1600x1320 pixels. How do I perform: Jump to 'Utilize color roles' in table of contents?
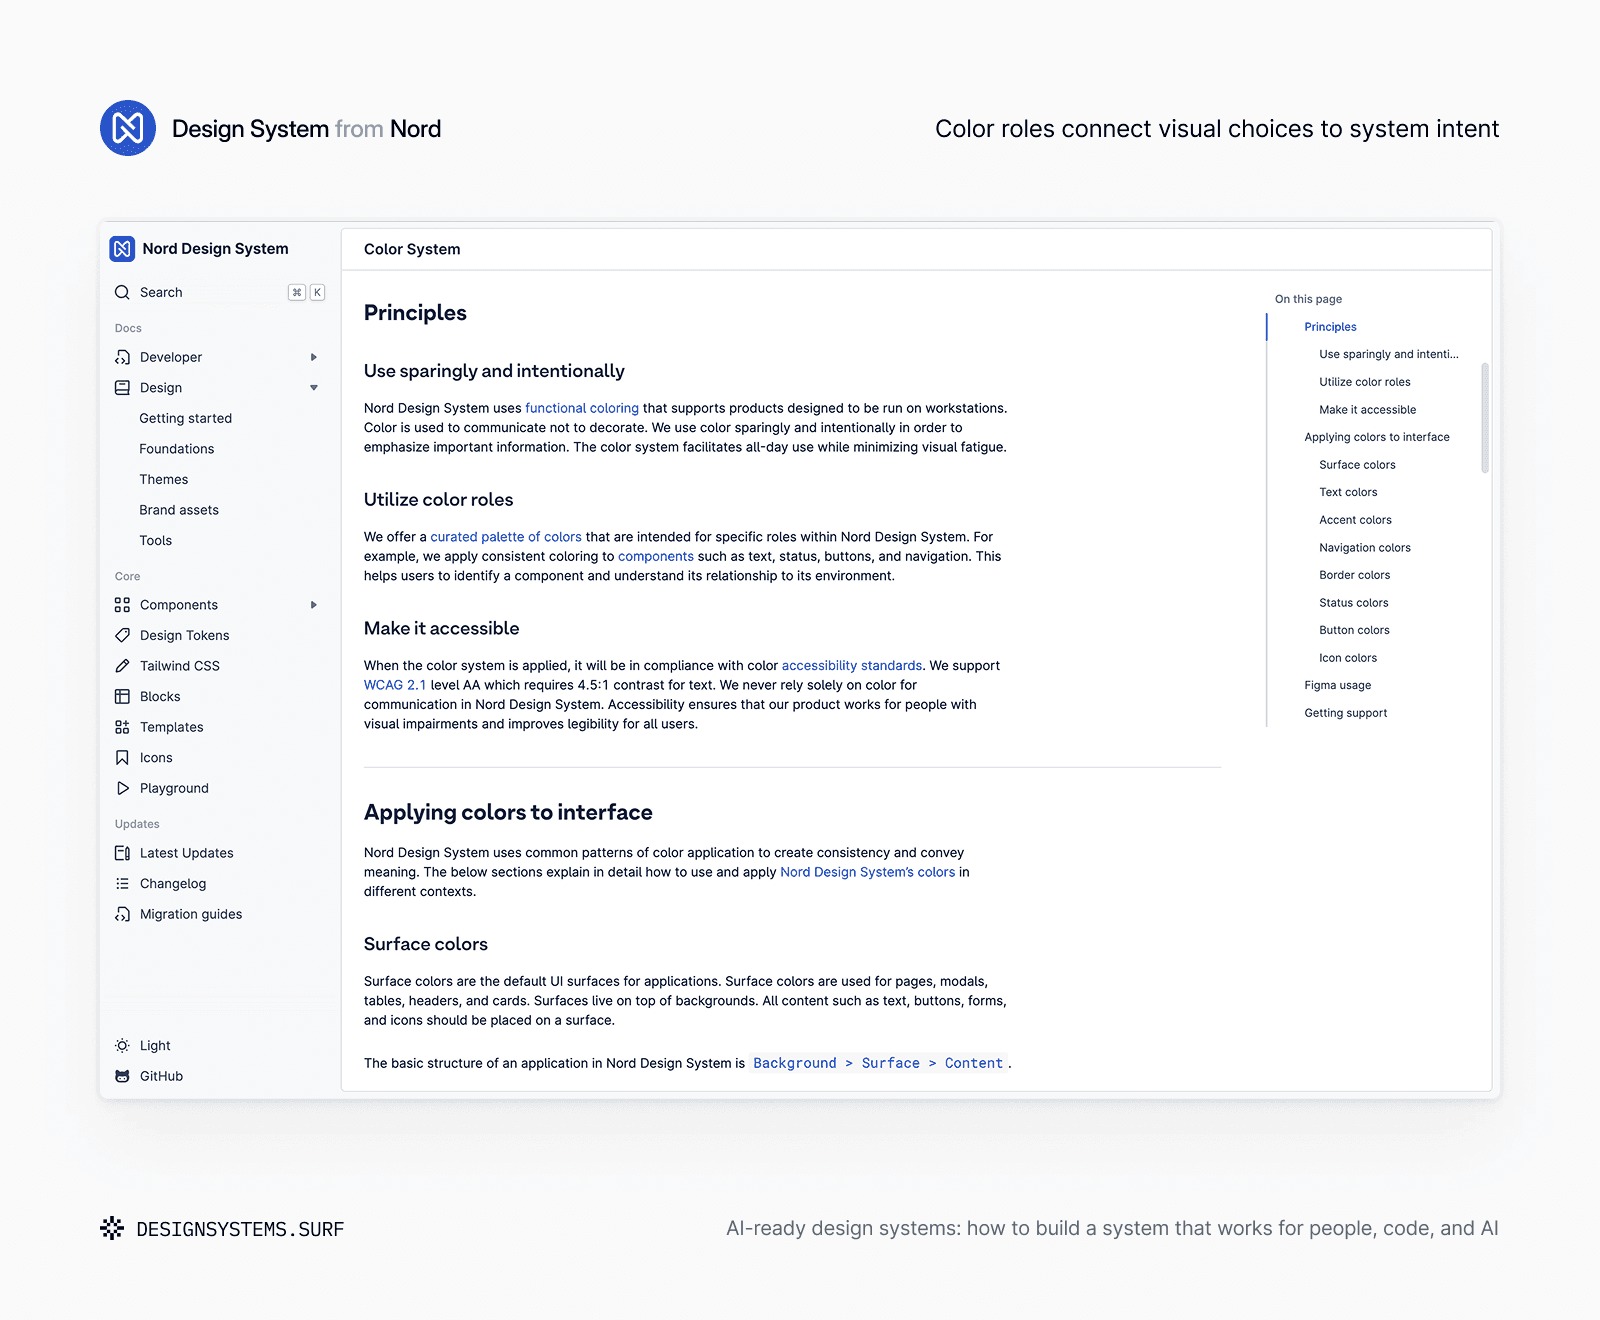1365,382
